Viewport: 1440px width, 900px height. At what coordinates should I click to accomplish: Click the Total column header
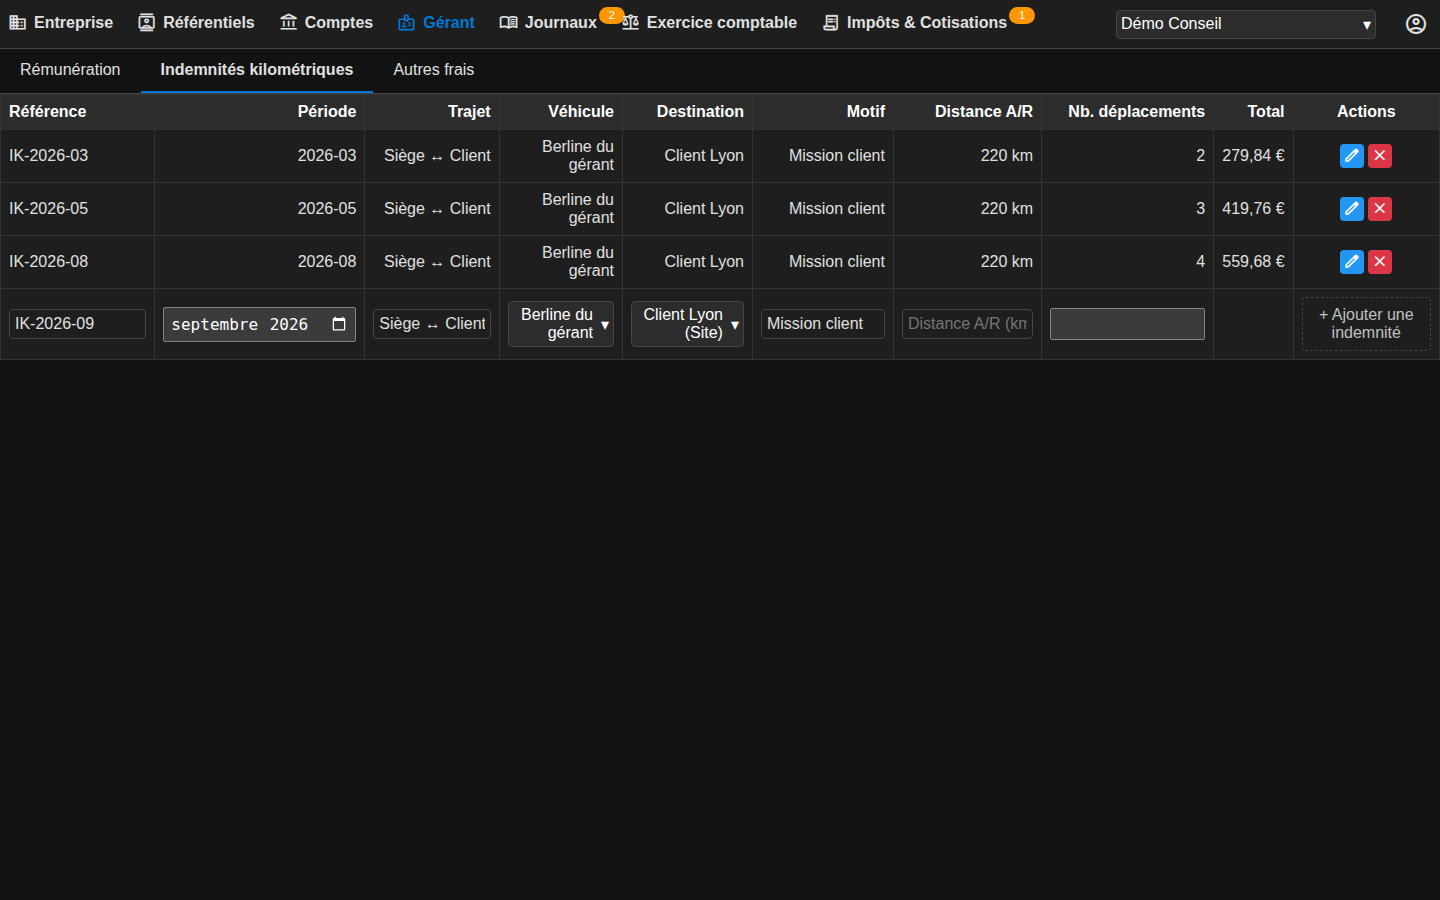[x=1254, y=112]
